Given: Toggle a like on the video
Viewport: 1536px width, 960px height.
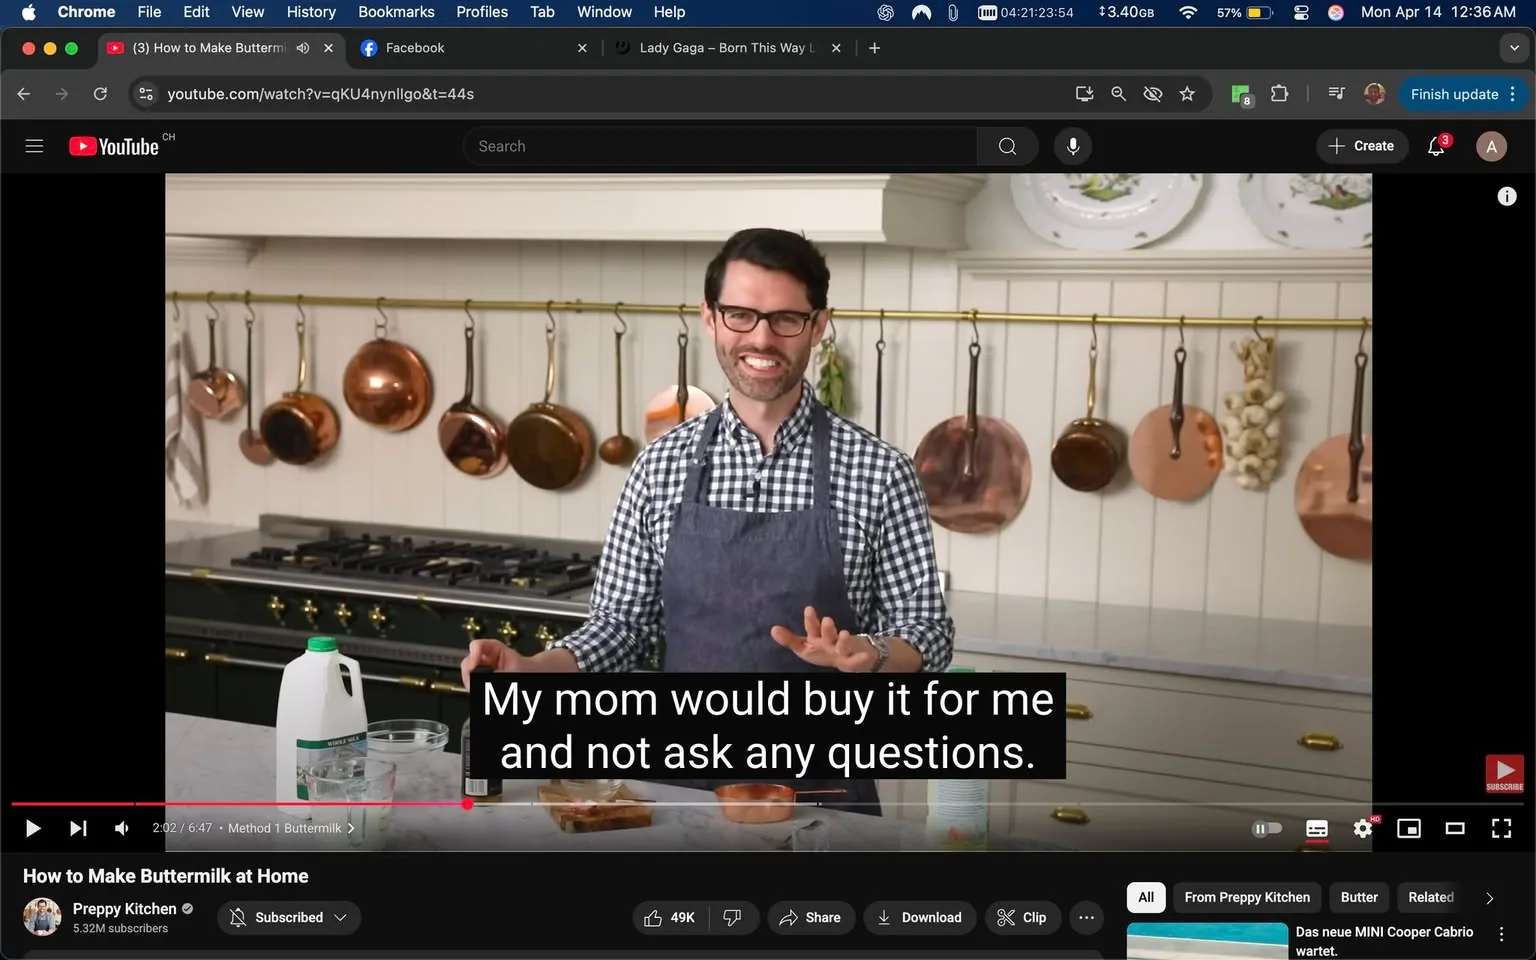Looking at the screenshot, I should (661, 917).
